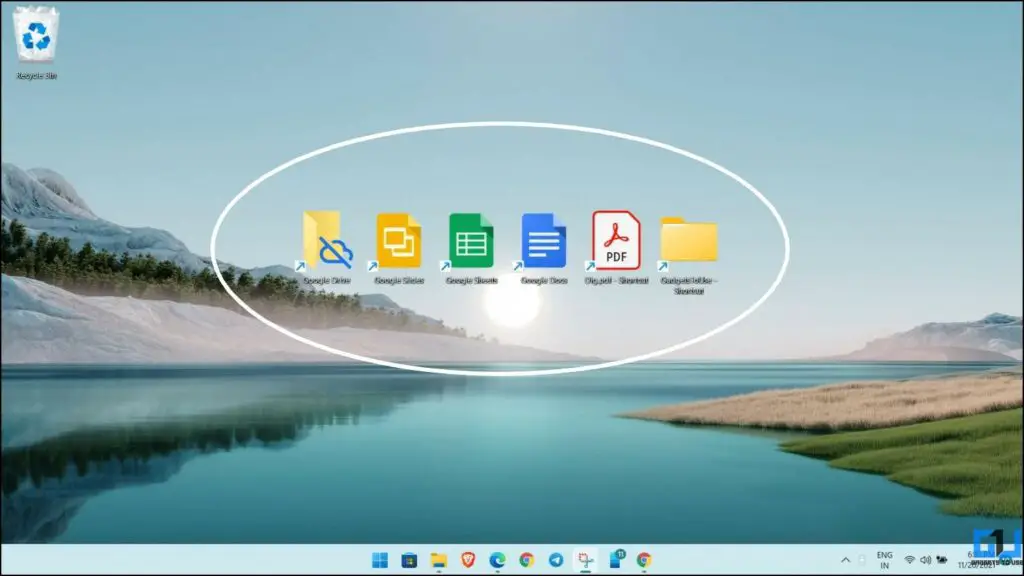Select the active Snipping Tool taskbar icon
The width and height of the screenshot is (1024, 576).
tap(584, 559)
